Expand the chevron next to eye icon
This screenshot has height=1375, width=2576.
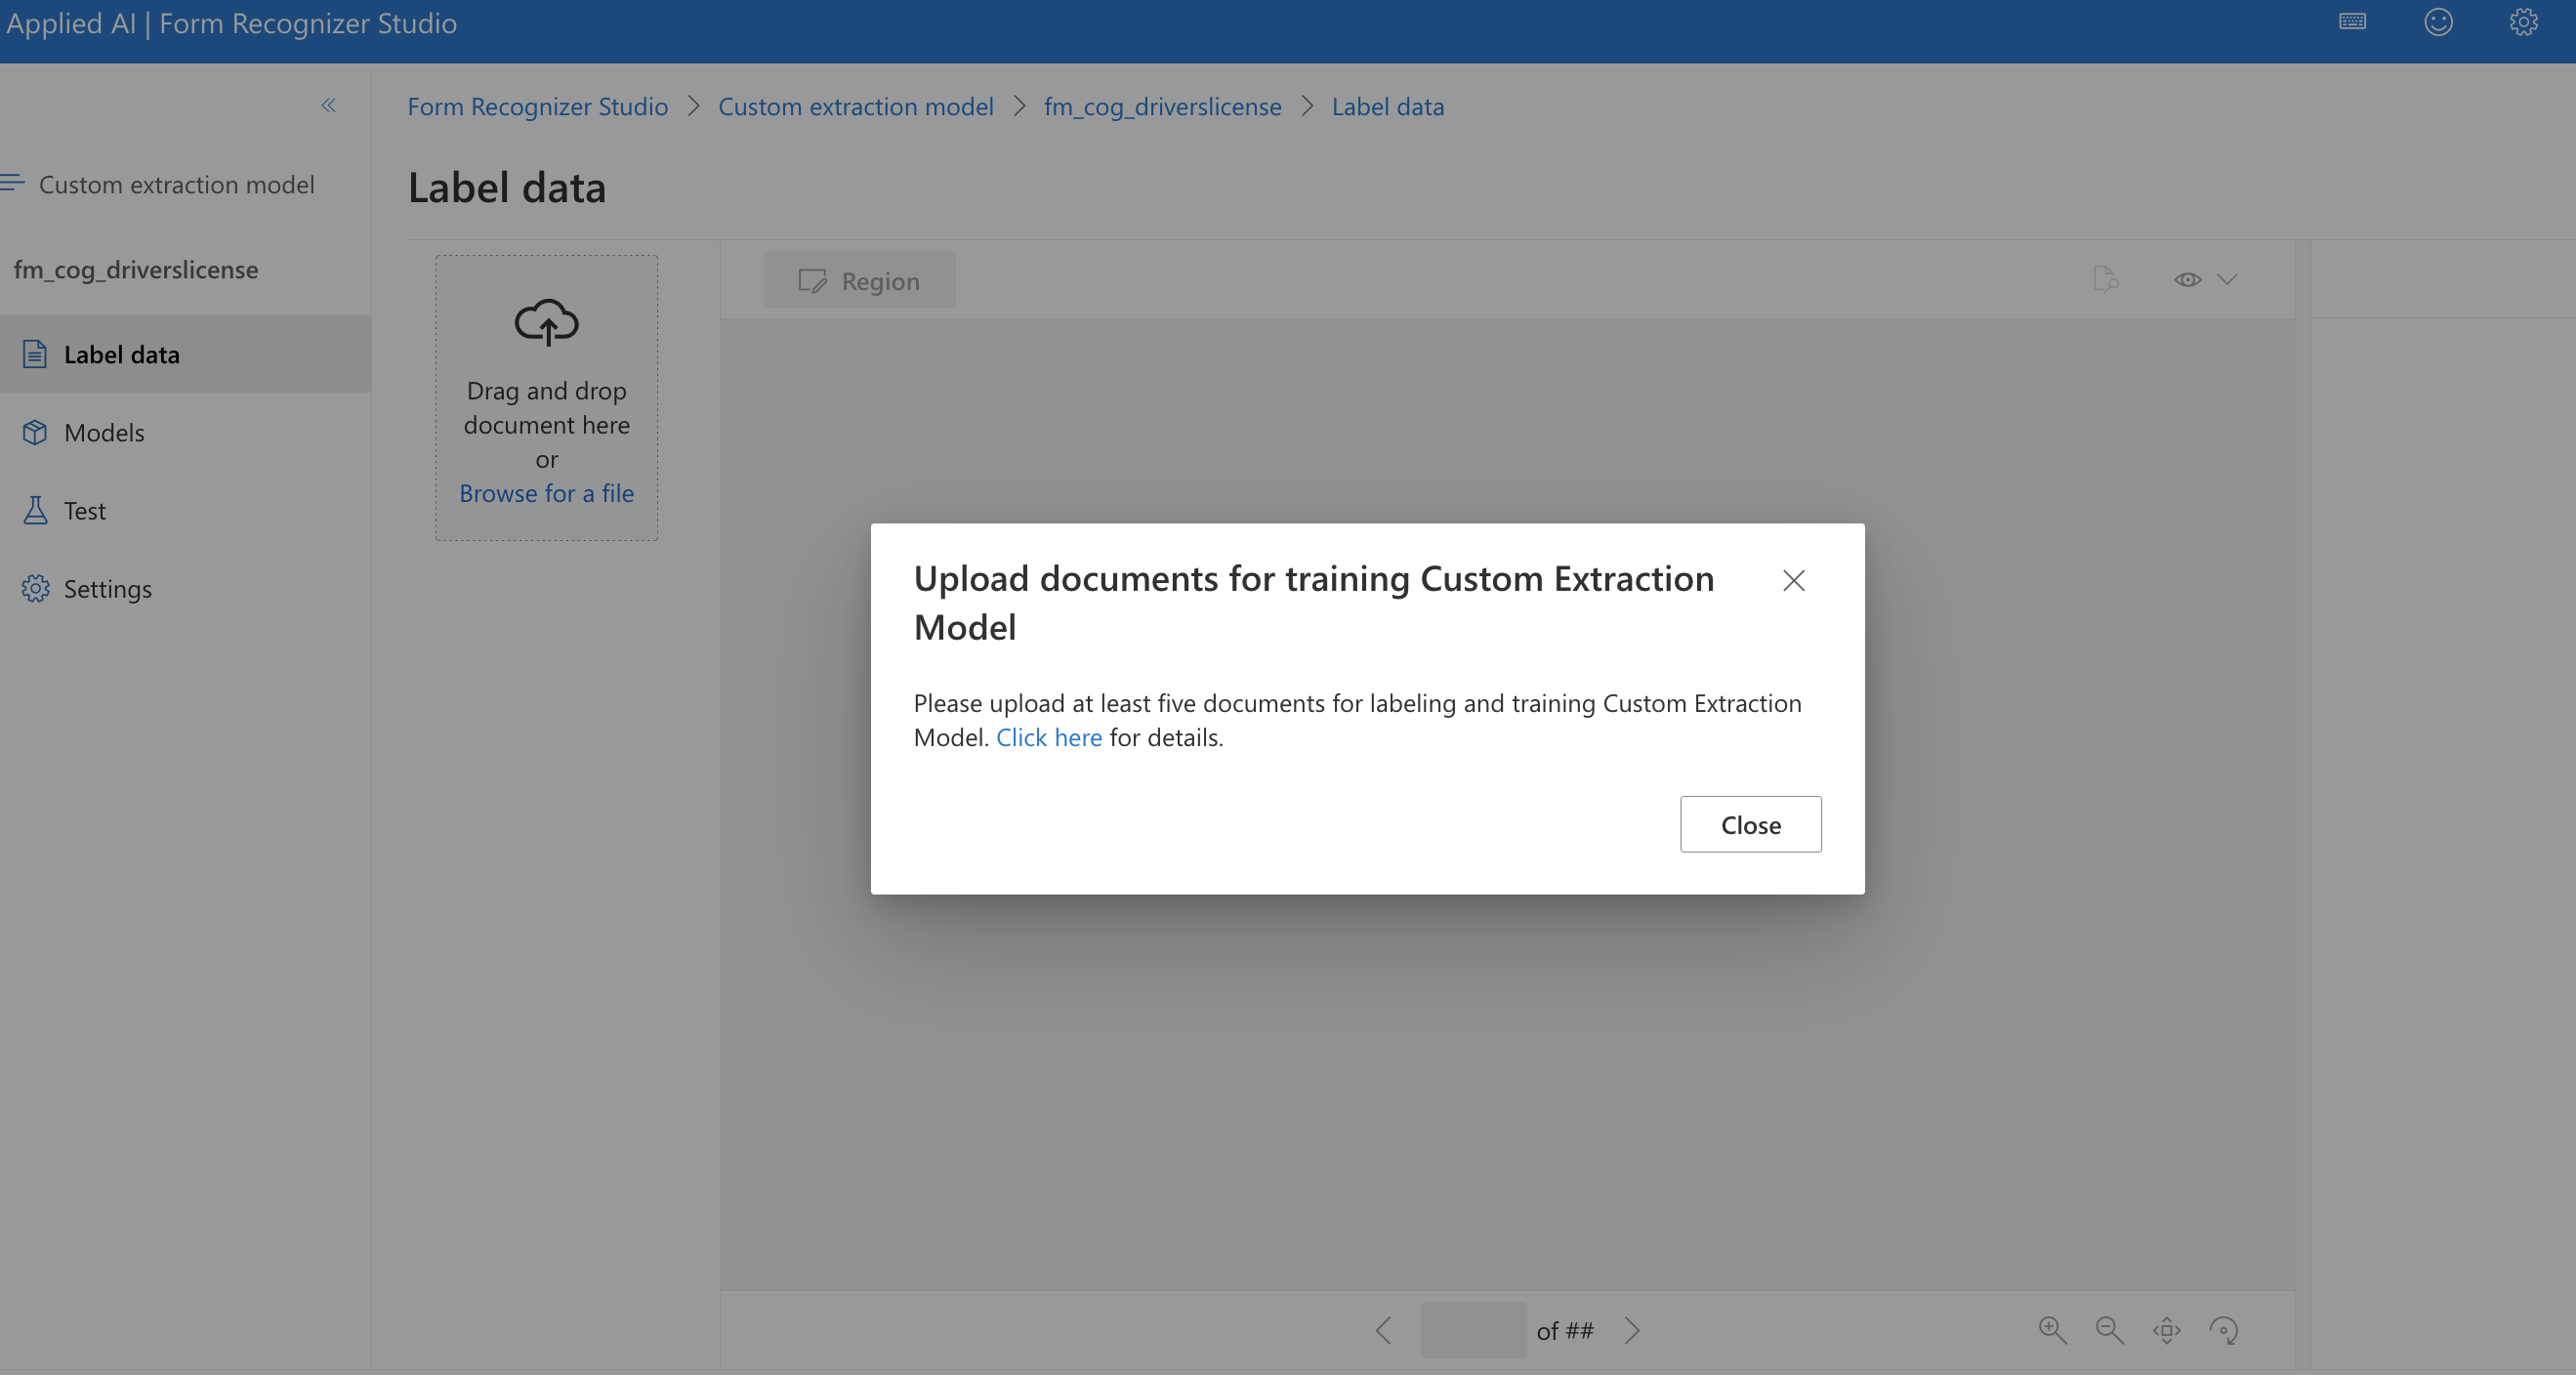2227,279
